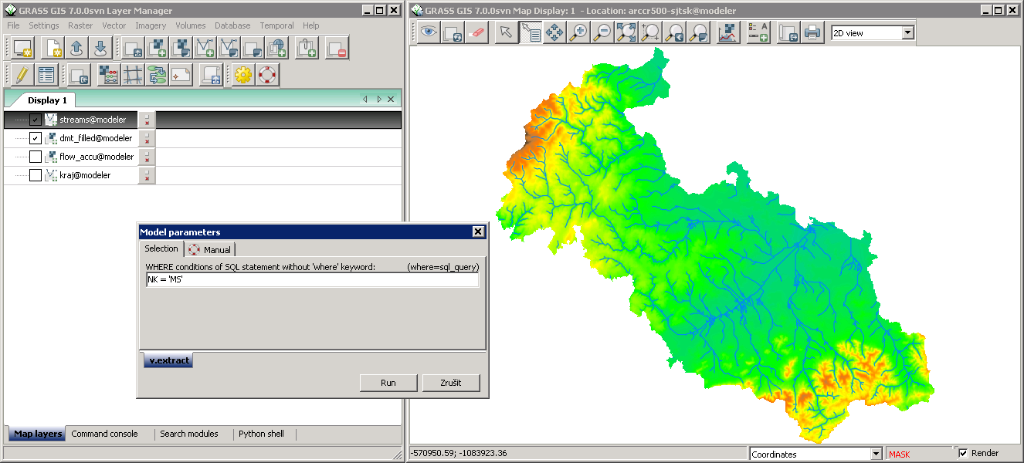Screen dimensions: 1024x463
Task: Click the print display icon
Action: tap(812, 32)
